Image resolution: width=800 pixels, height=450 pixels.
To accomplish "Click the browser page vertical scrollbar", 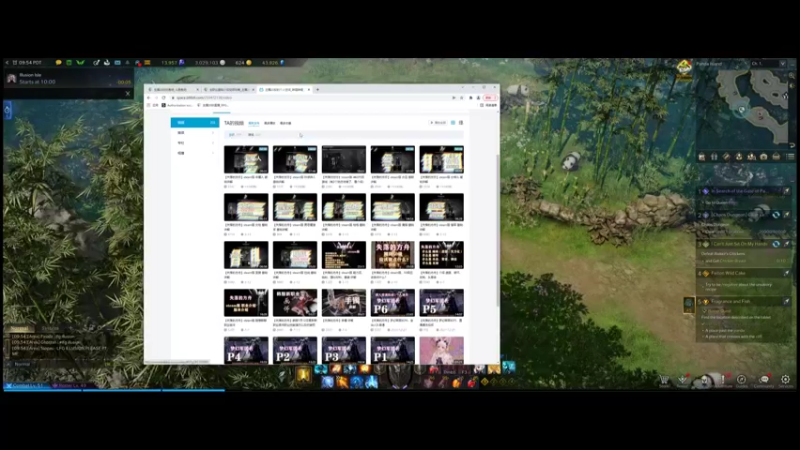I will tap(497, 230).
